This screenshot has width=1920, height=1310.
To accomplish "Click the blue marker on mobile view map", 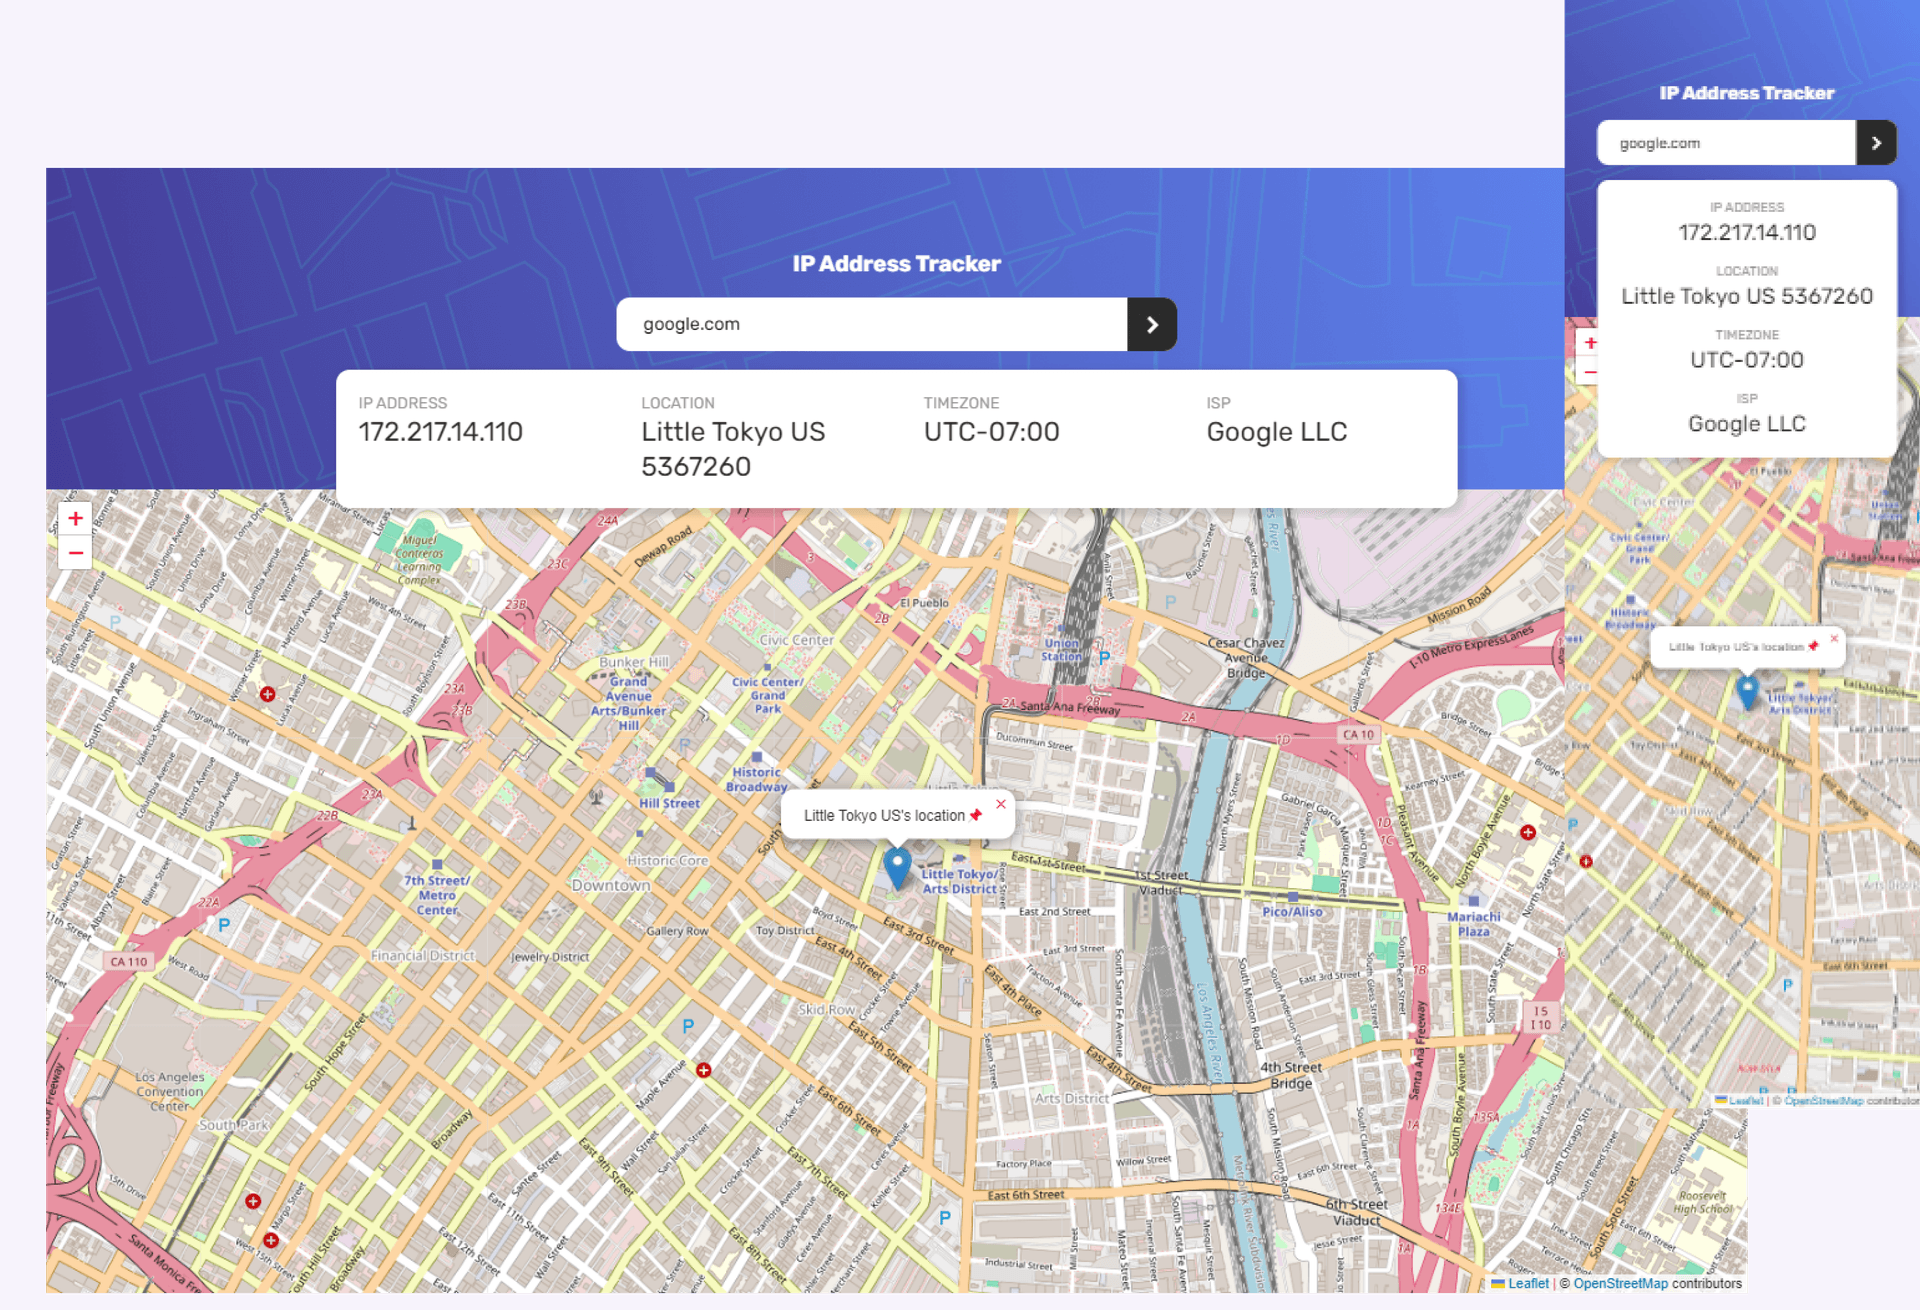I will pos(1747,691).
